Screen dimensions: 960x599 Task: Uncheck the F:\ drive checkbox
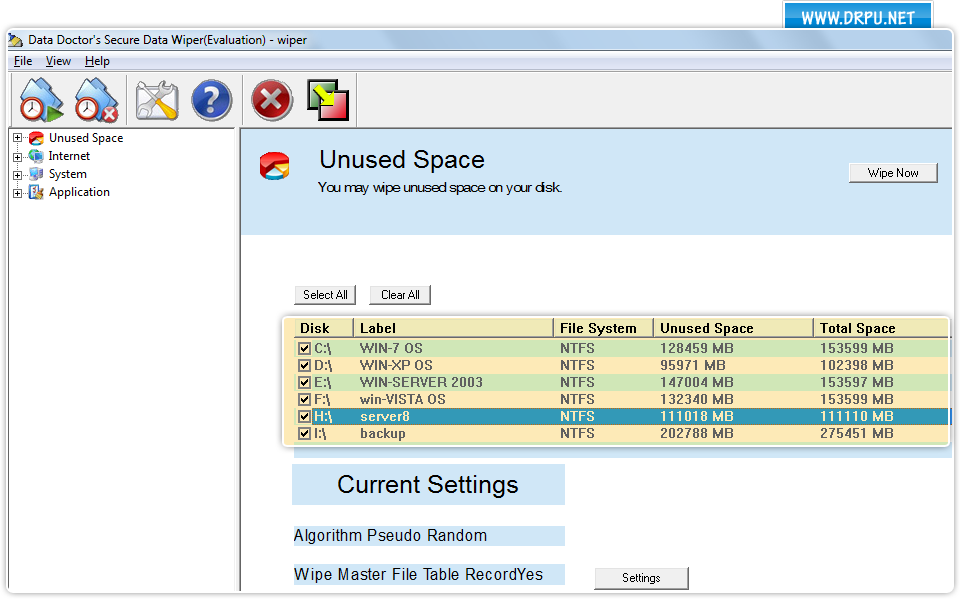pos(304,399)
